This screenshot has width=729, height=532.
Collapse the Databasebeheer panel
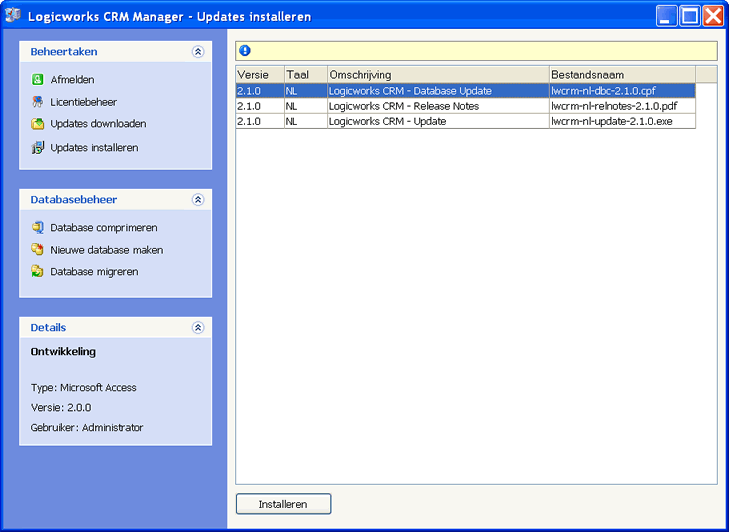(198, 200)
